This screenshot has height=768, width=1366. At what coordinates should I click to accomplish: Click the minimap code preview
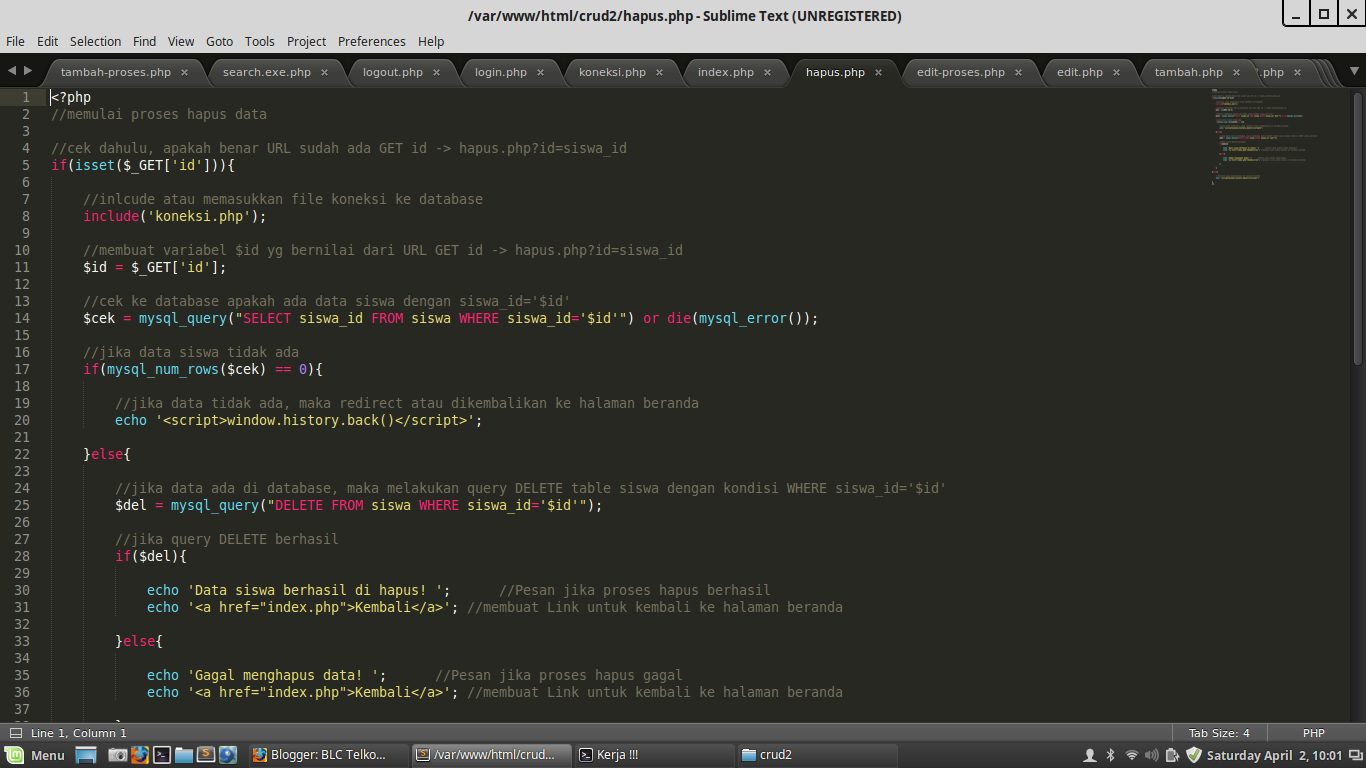pos(1265,138)
